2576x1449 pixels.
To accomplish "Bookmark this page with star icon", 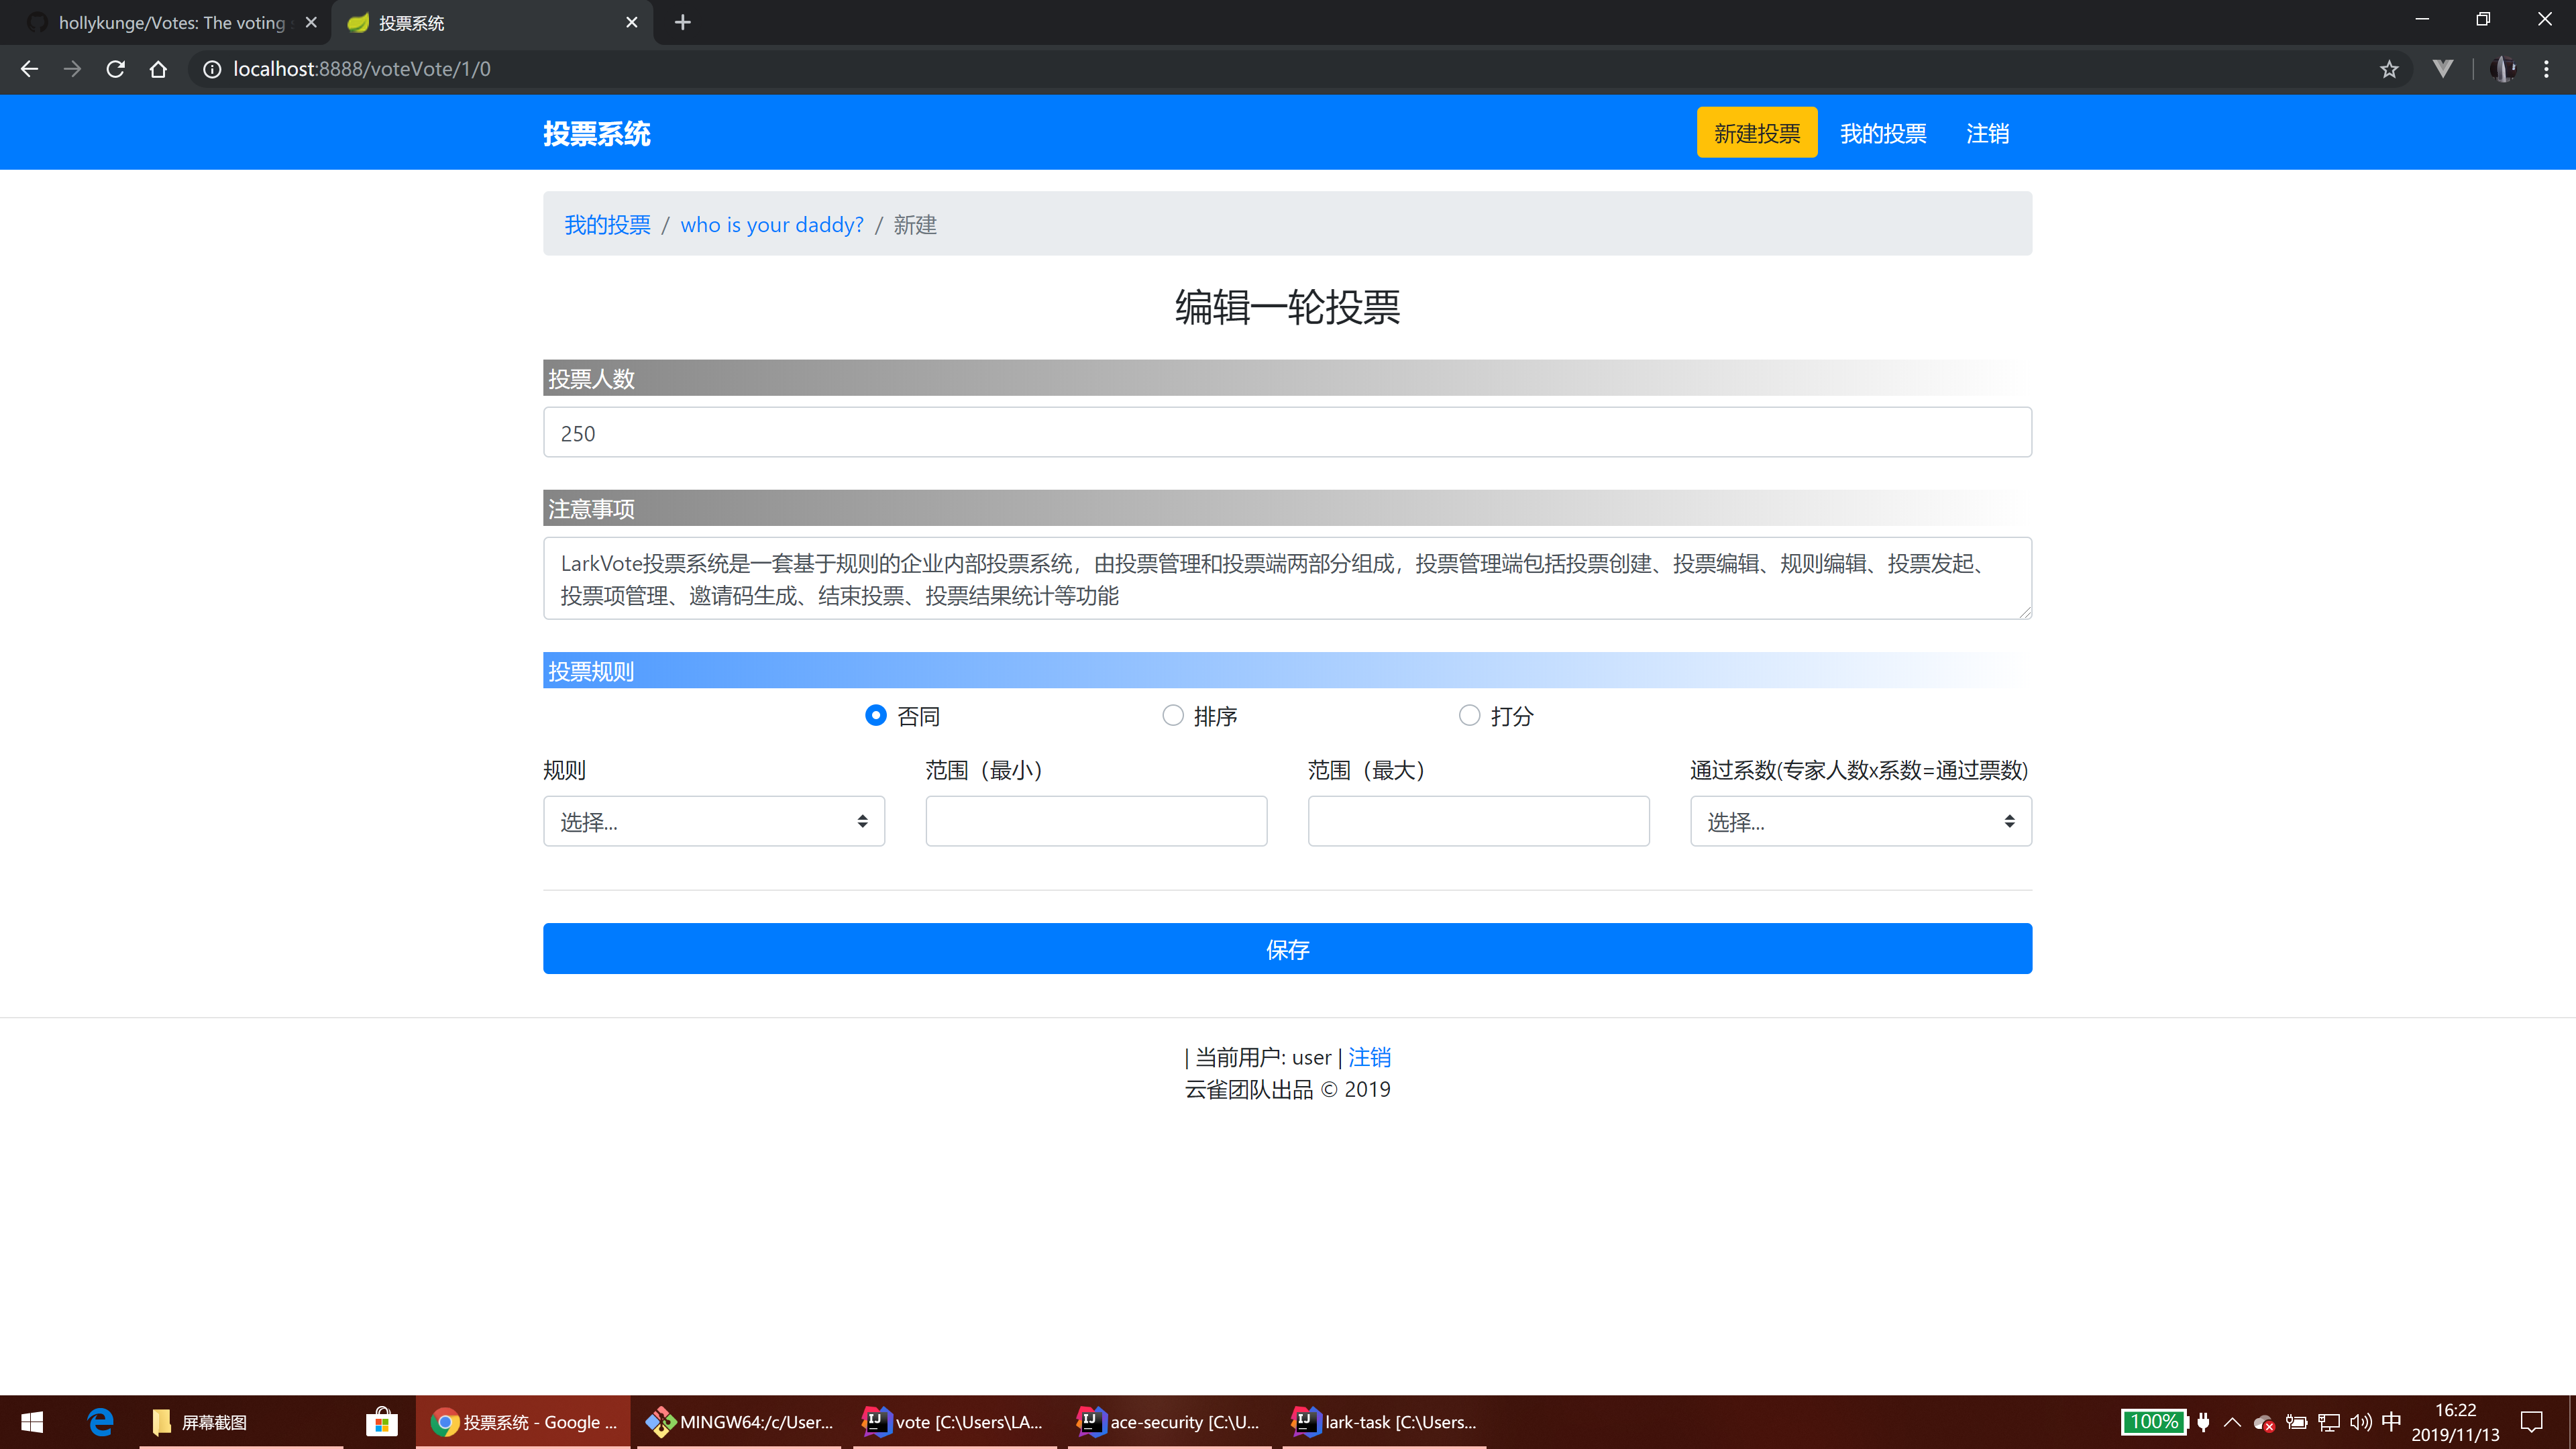I will pyautogui.click(x=2389, y=69).
